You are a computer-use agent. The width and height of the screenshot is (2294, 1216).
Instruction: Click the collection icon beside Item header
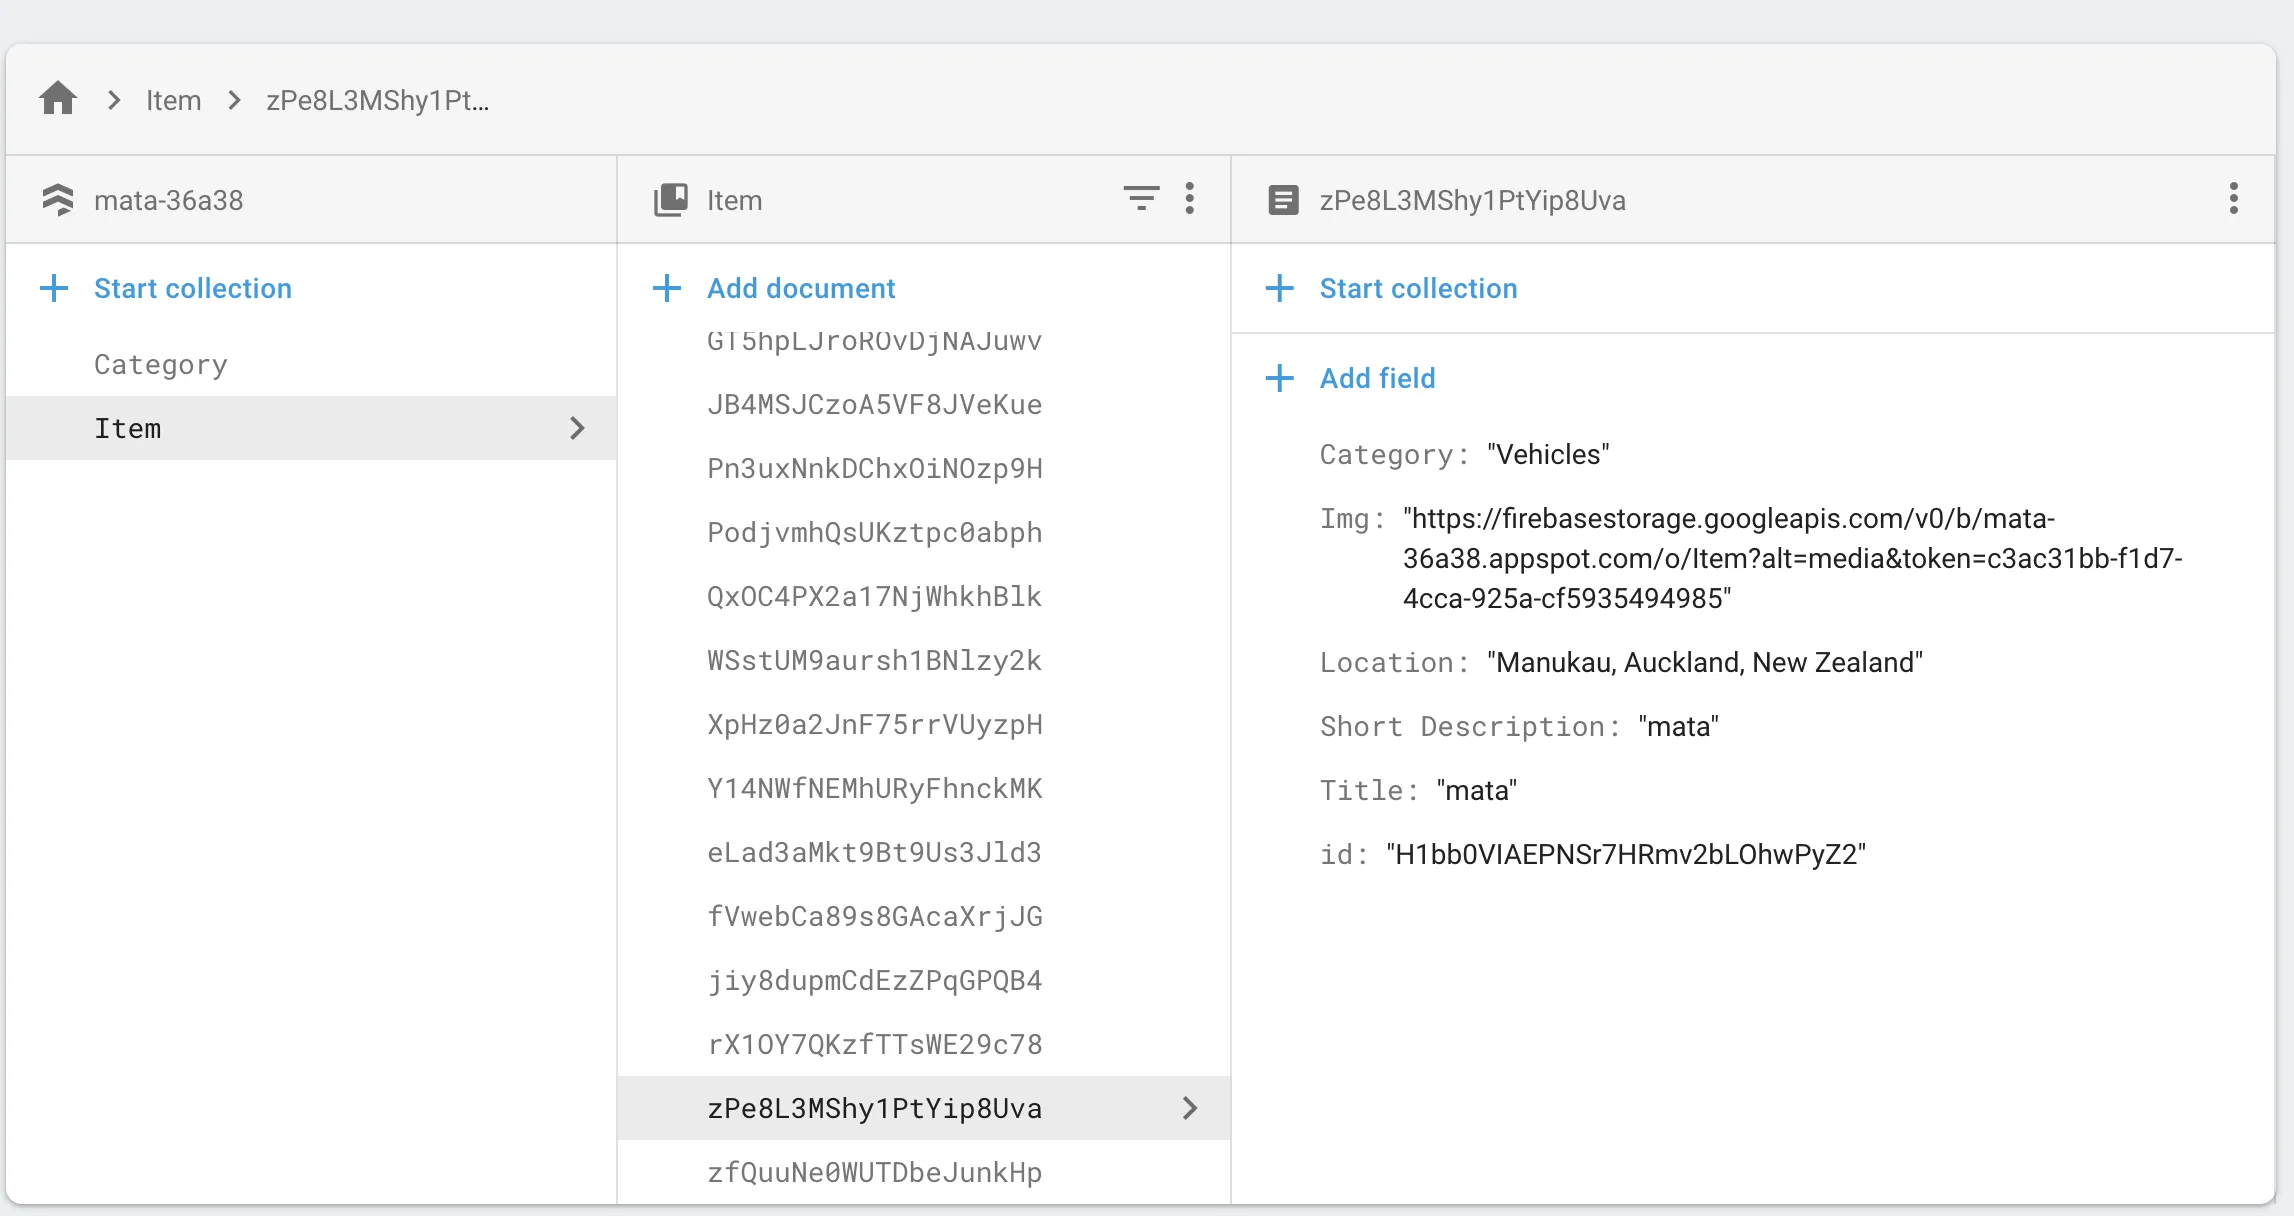671,200
